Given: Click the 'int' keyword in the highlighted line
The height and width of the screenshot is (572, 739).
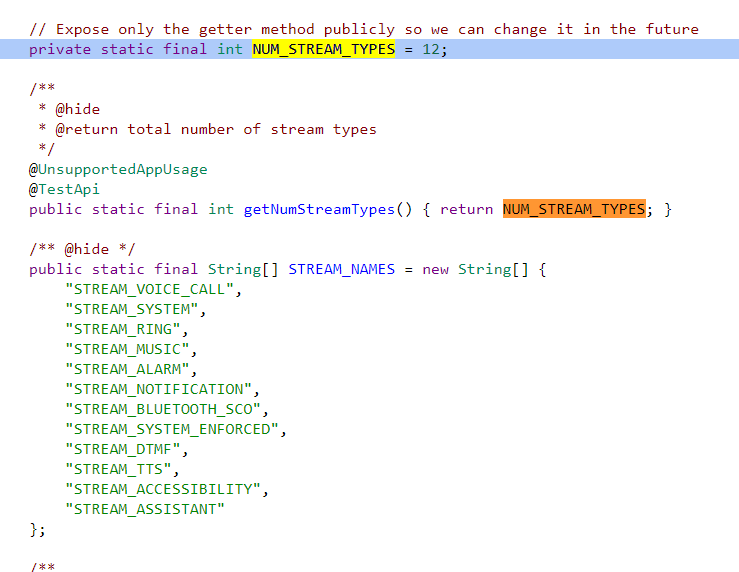Looking at the screenshot, I should [x=230, y=49].
